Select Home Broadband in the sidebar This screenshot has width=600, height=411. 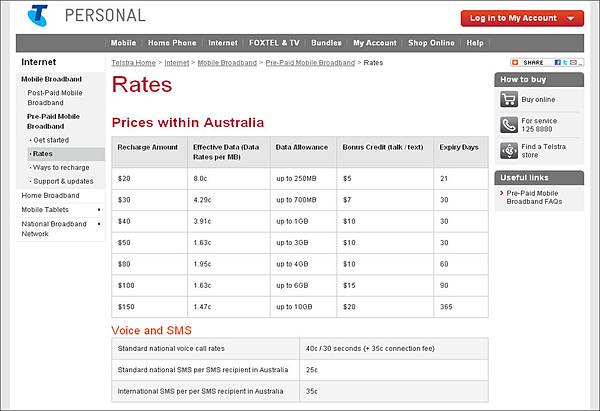51,196
